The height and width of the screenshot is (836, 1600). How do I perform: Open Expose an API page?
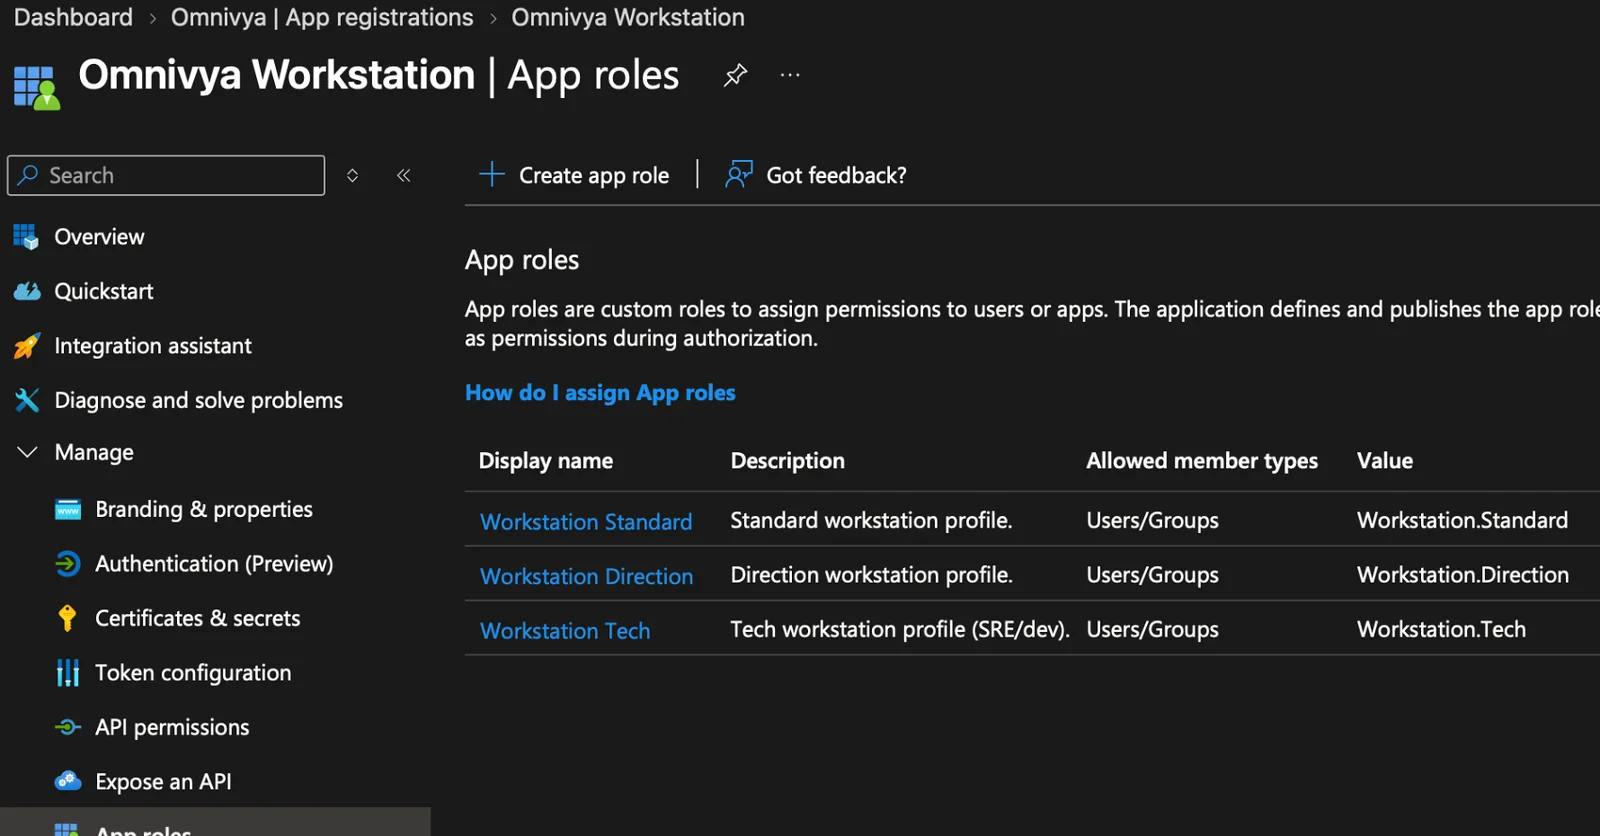(x=163, y=781)
